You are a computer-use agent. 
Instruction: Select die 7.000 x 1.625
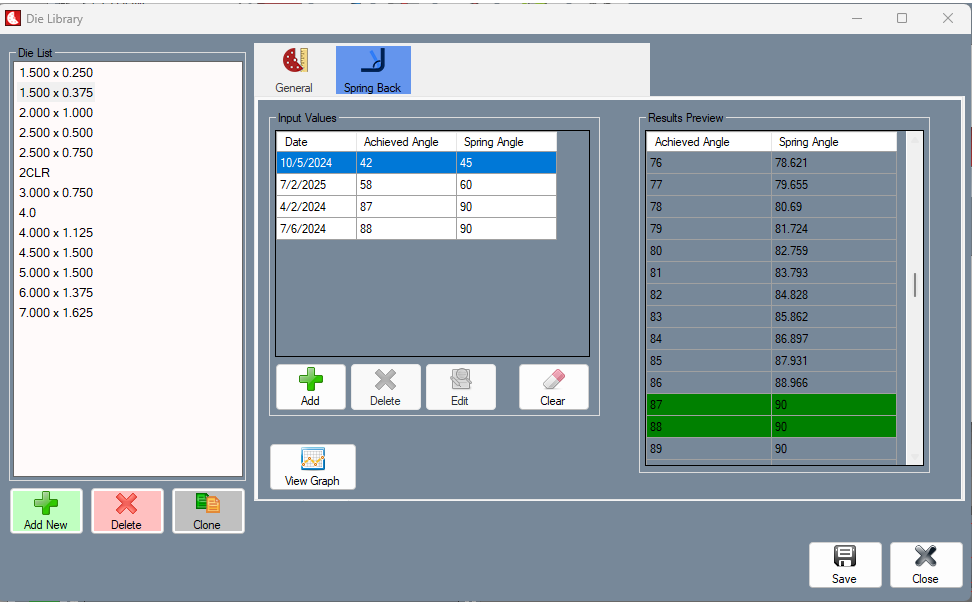pyautogui.click(x=56, y=313)
